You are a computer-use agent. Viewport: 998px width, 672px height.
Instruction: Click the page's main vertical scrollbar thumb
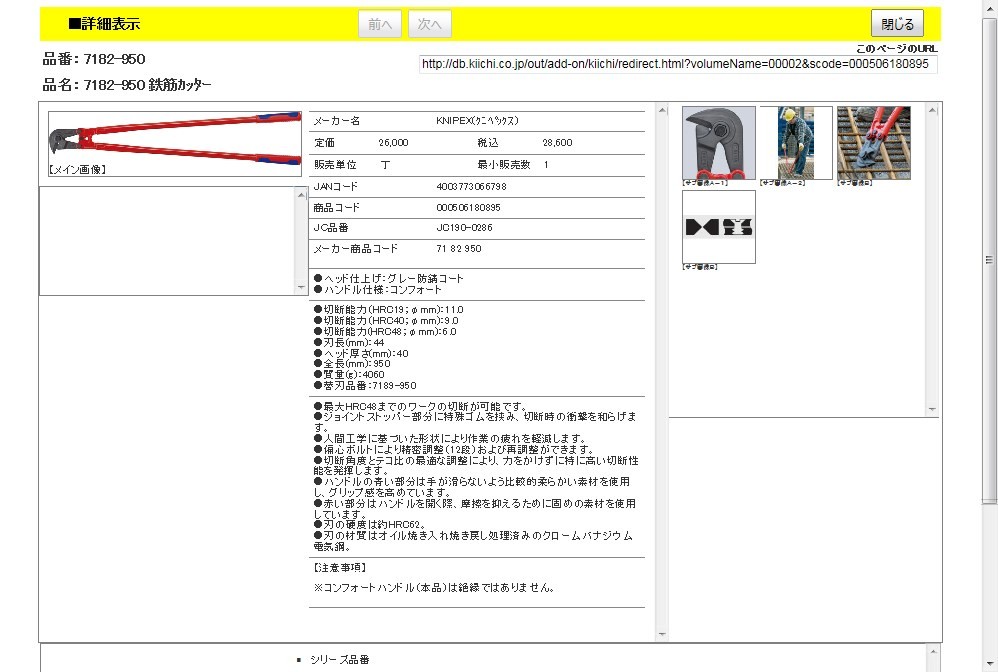click(989, 261)
